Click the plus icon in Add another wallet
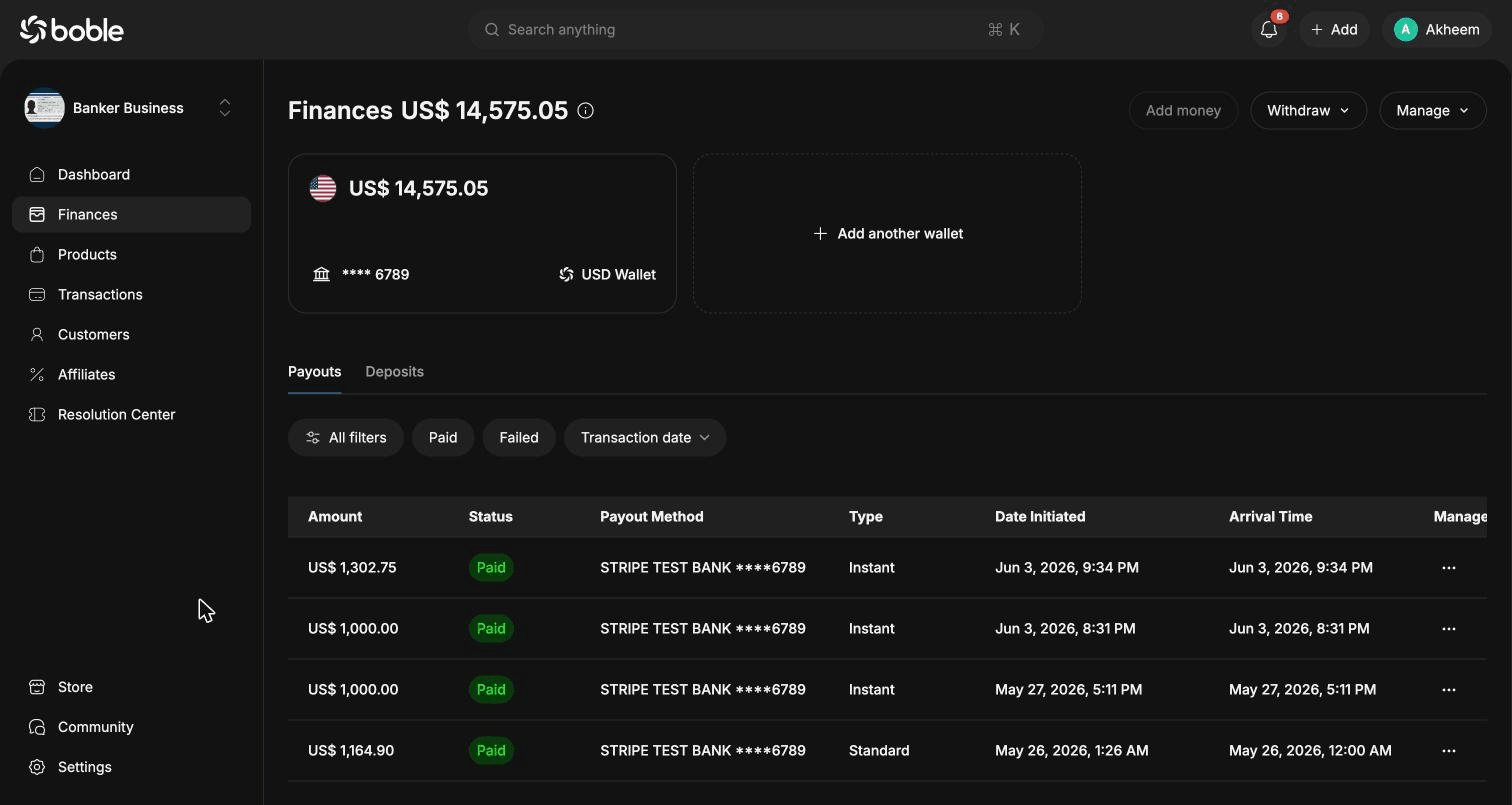Viewport: 1512px width, 805px height. (x=820, y=233)
